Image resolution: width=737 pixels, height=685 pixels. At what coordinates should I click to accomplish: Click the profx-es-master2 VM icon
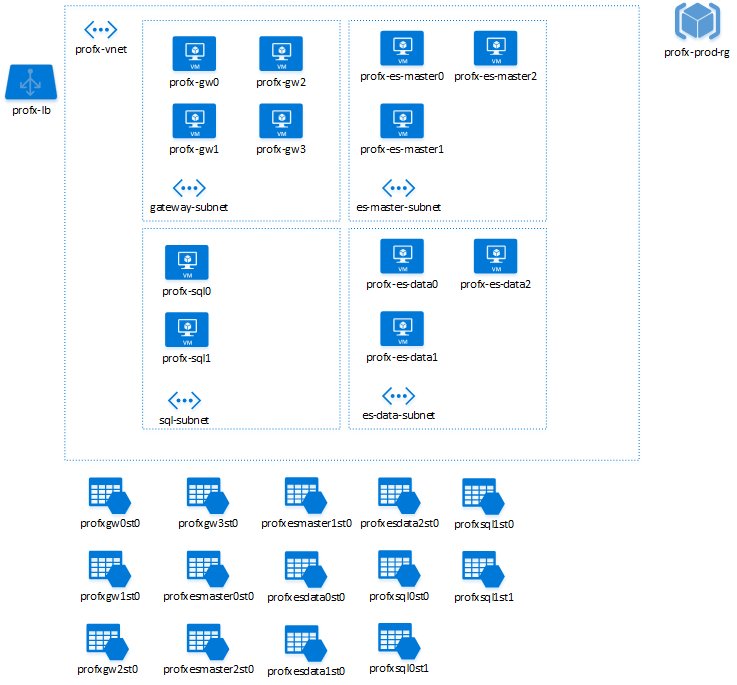click(495, 48)
